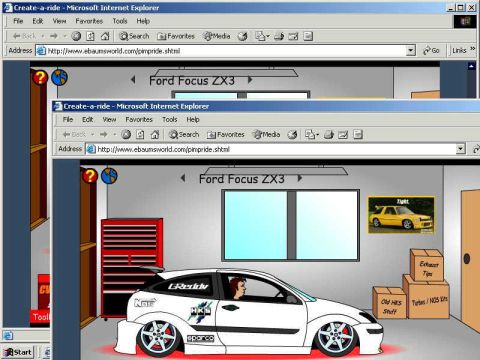Click the yellow car poster on the wall
Image resolution: width=480 pixels, height=360 pixels.
[x=401, y=215]
